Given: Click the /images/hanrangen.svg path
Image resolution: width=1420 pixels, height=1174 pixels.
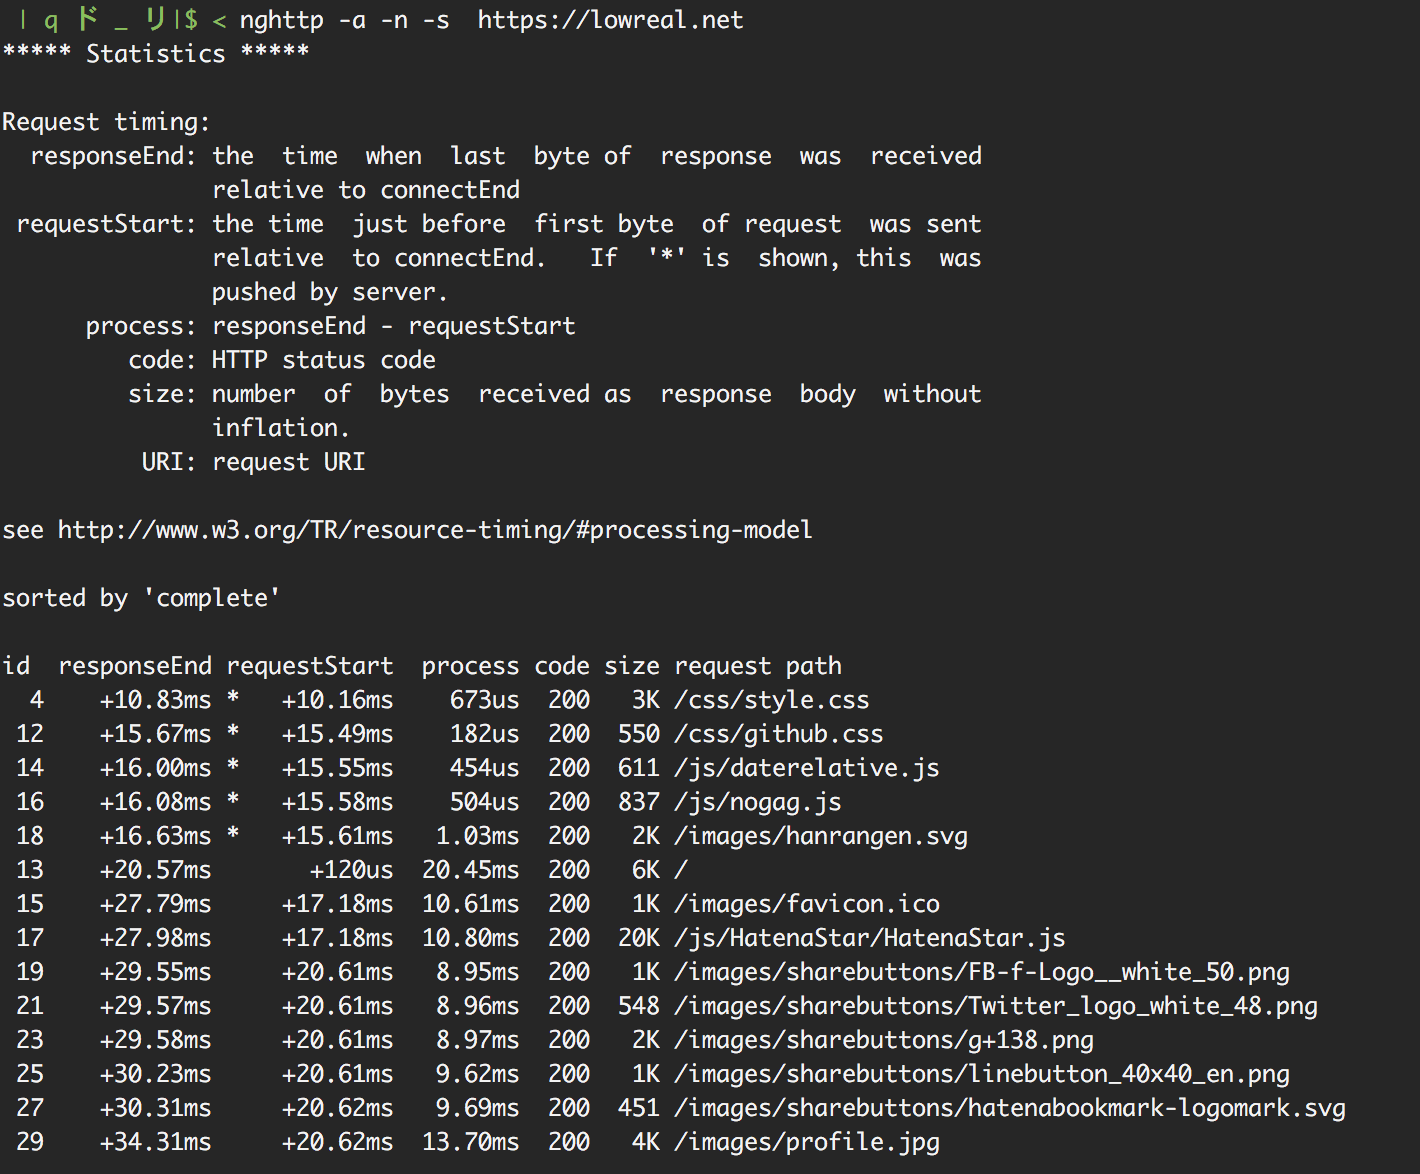Looking at the screenshot, I should pos(821,836).
